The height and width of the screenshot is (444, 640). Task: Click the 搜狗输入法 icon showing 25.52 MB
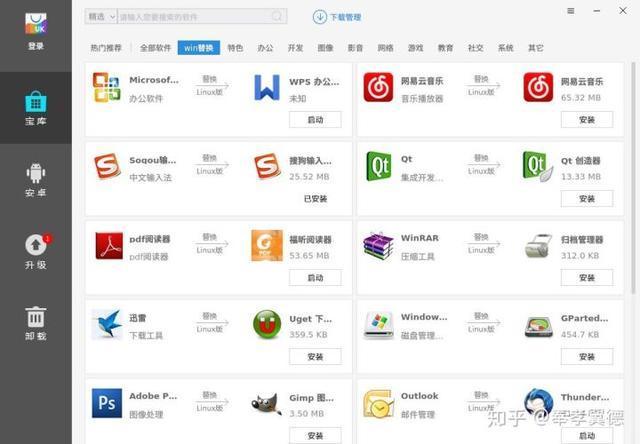click(267, 166)
